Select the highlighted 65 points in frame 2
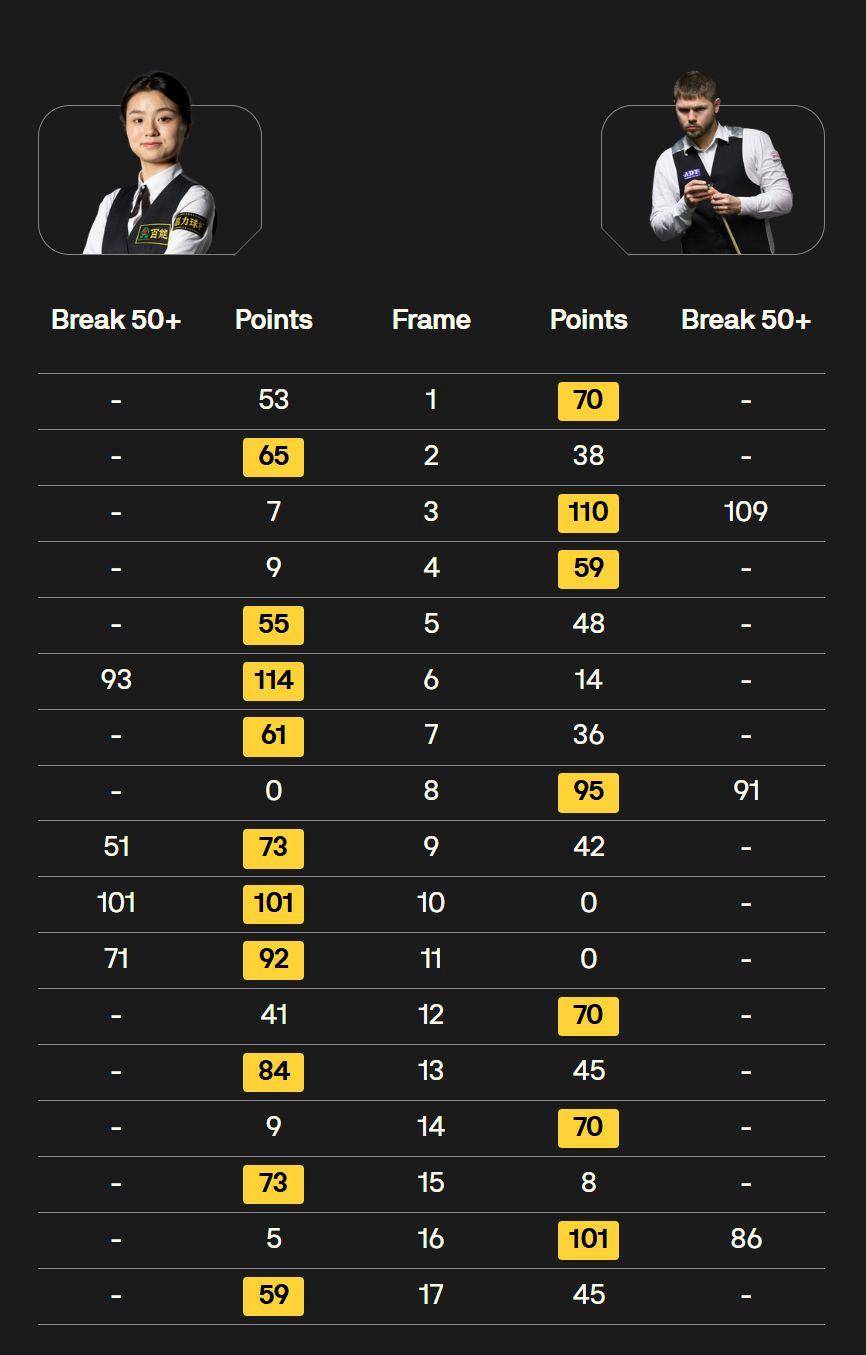This screenshot has width=866, height=1355. pos(273,457)
